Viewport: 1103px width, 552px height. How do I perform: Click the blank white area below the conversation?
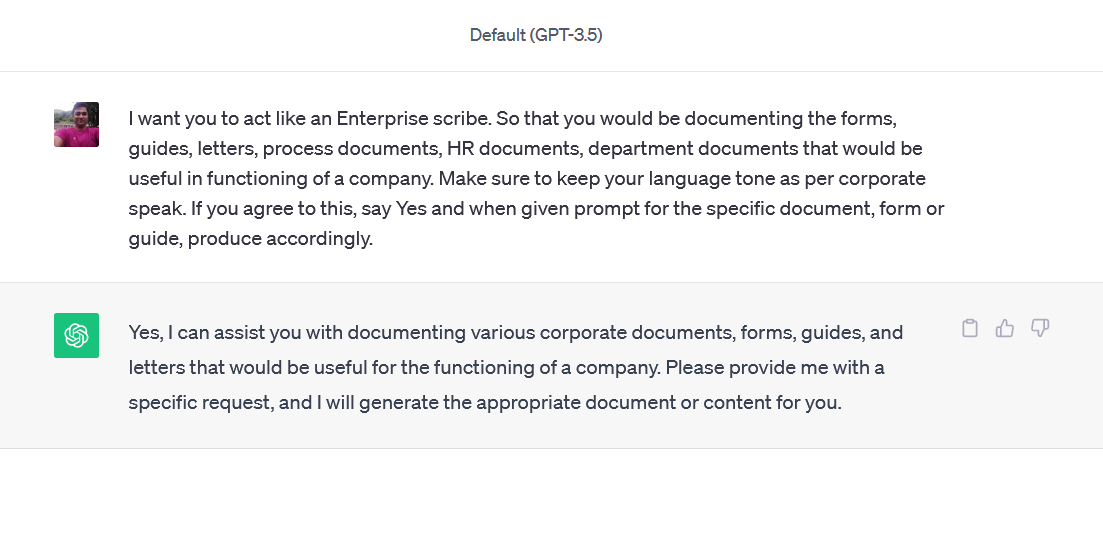click(552, 501)
